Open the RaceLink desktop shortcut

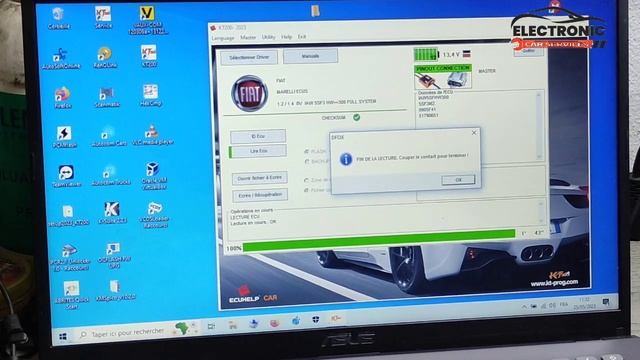pyautogui.click(x=105, y=57)
